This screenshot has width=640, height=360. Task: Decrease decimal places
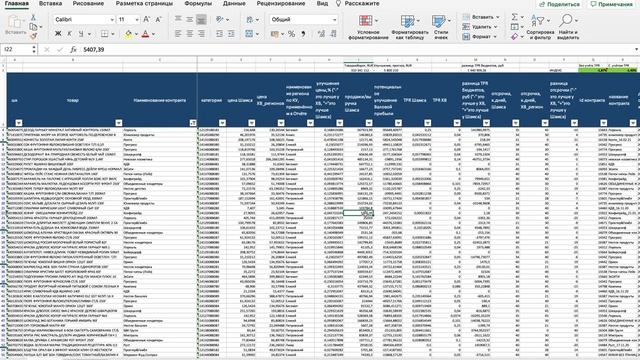click(x=333, y=34)
